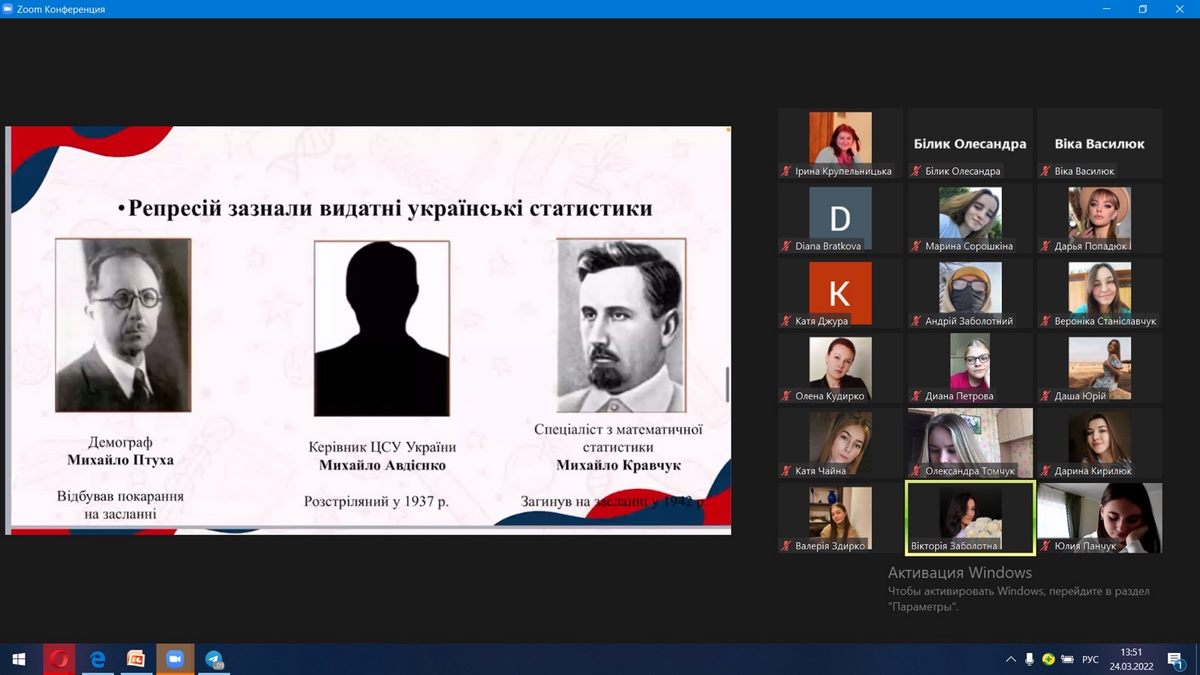The height and width of the screenshot is (675, 1200).
Task: Click Катя Джура's orange K avatar
Action: [x=840, y=293]
